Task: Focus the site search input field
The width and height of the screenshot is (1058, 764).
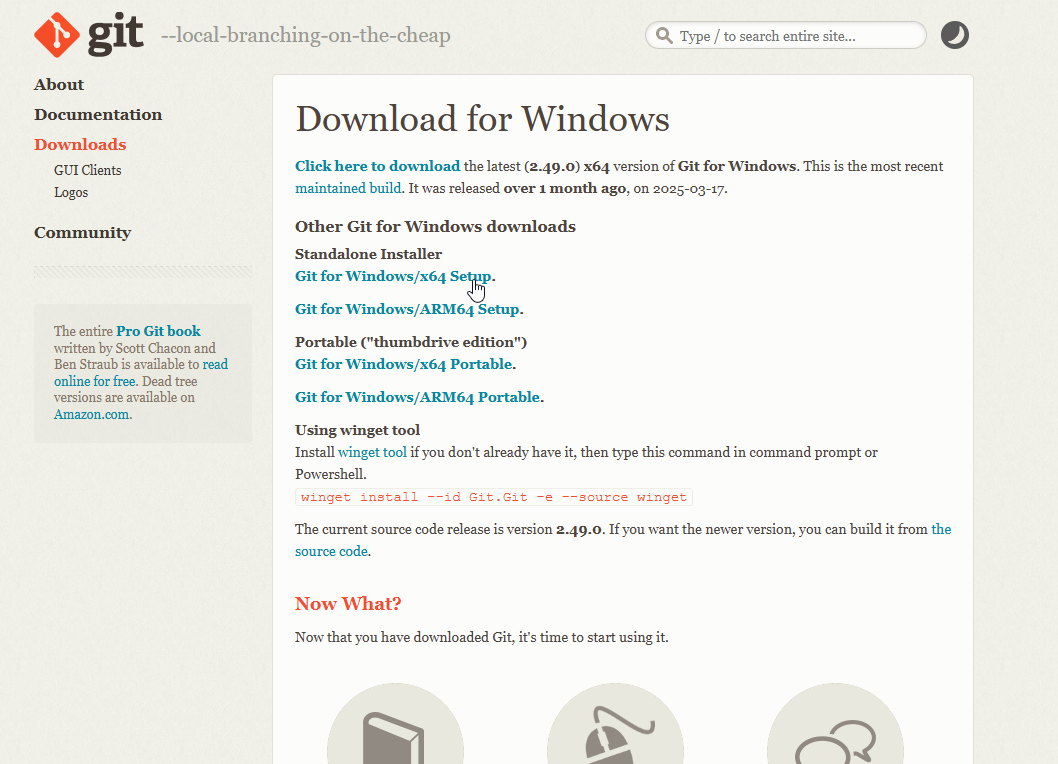Action: click(x=785, y=35)
